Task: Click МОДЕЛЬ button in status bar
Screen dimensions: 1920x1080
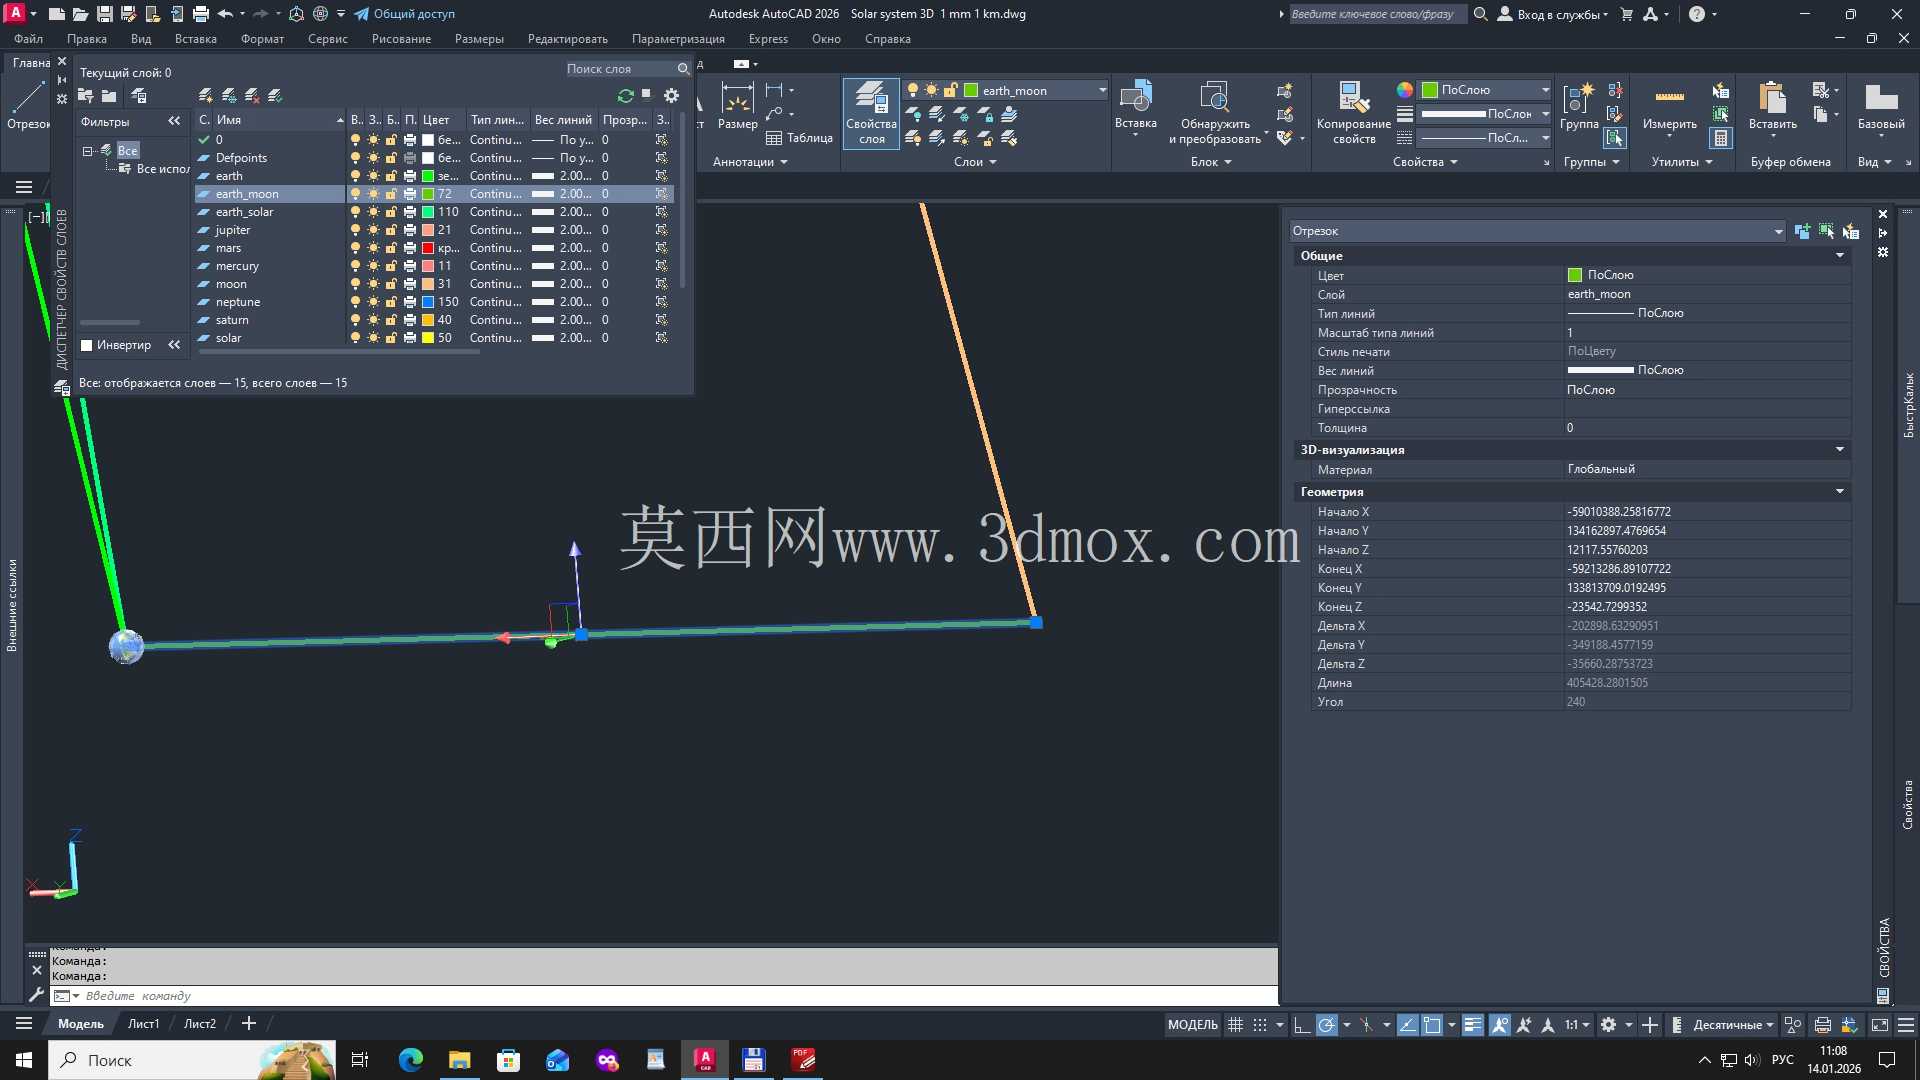Action: click(1193, 1025)
